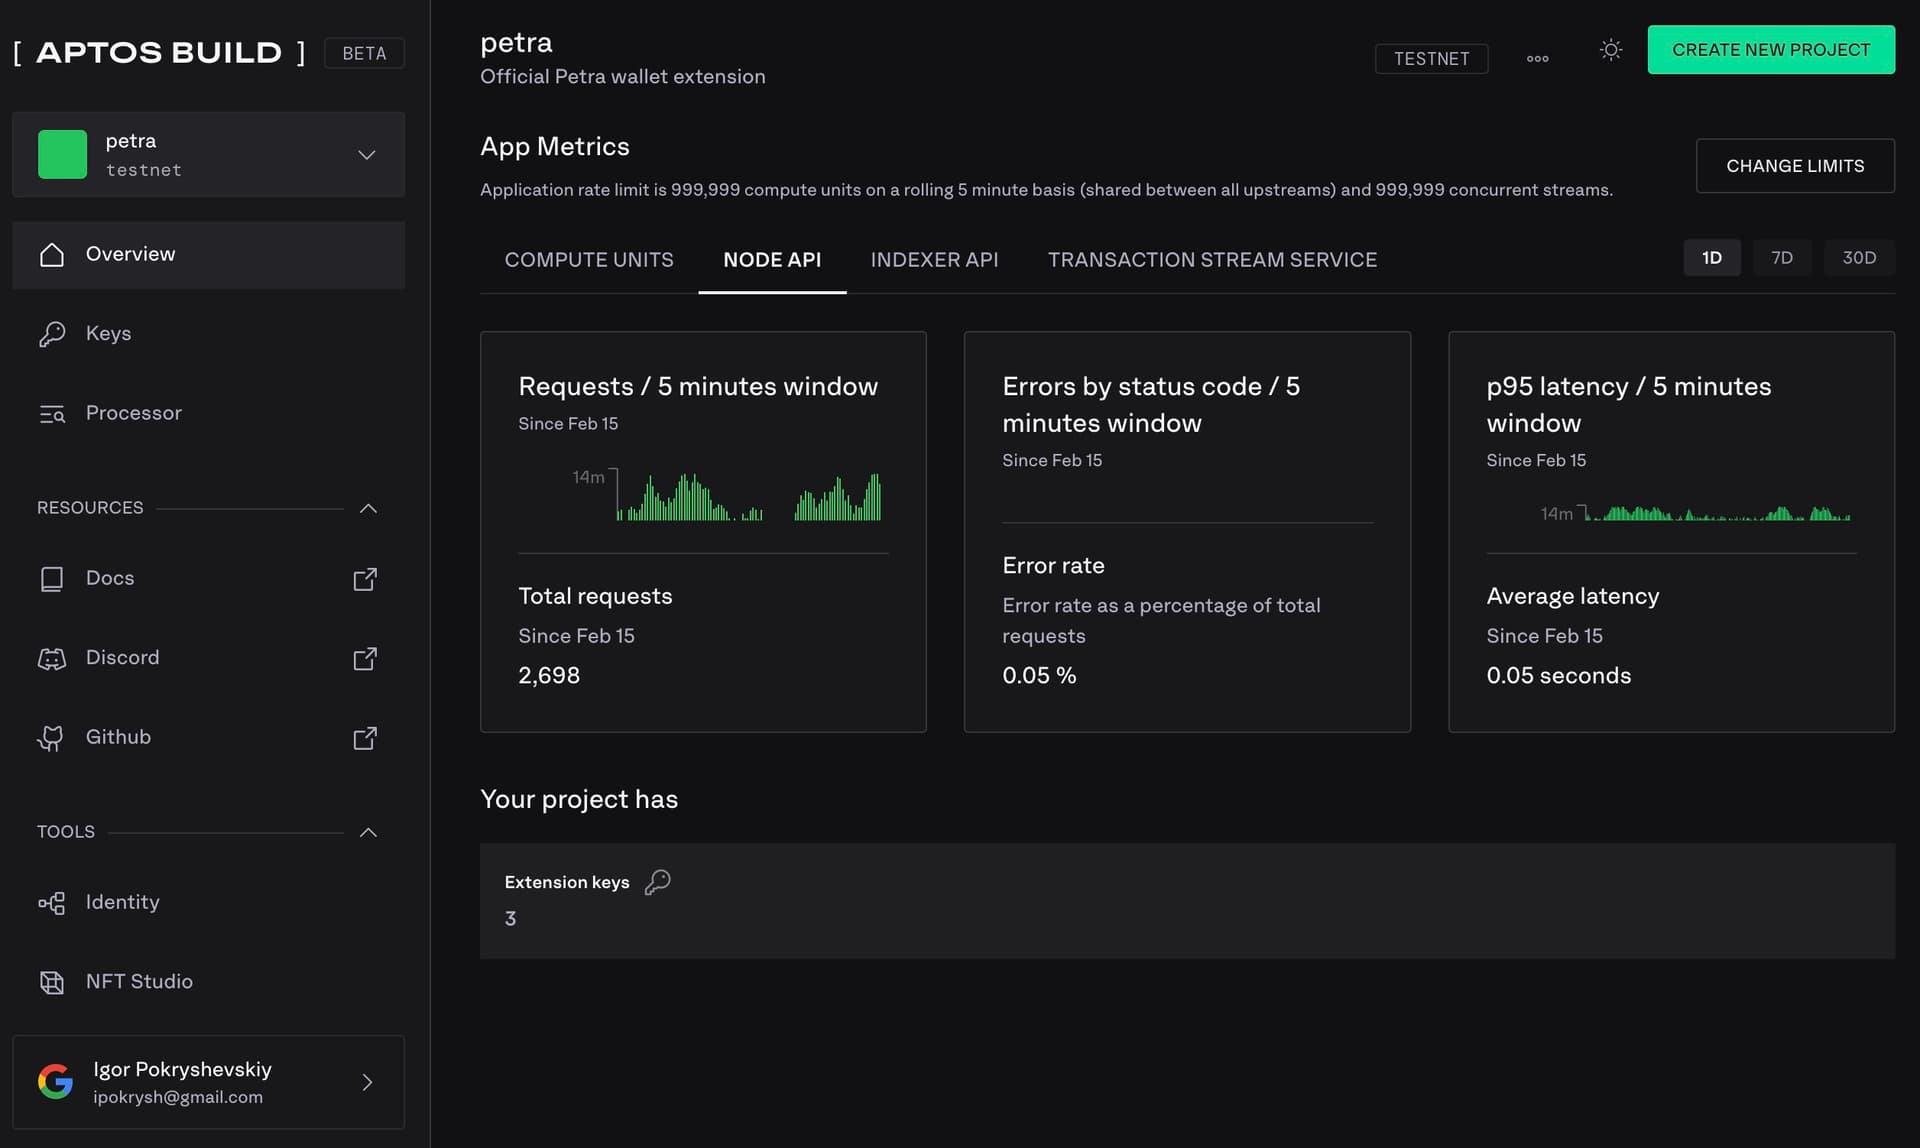Image resolution: width=1920 pixels, height=1148 pixels.
Task: Switch to the Compute Units tab
Action: 589,260
